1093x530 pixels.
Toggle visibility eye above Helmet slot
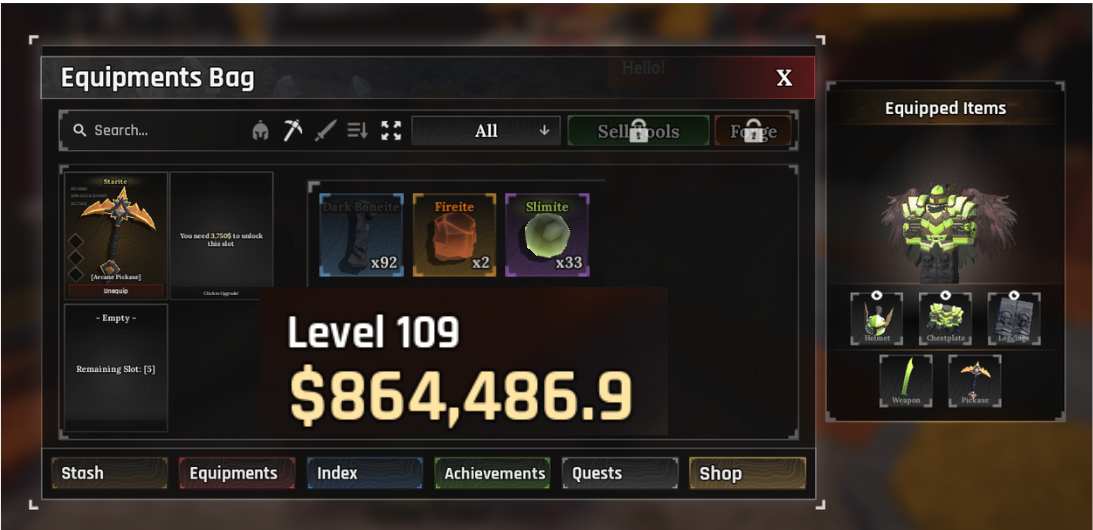tap(877, 295)
